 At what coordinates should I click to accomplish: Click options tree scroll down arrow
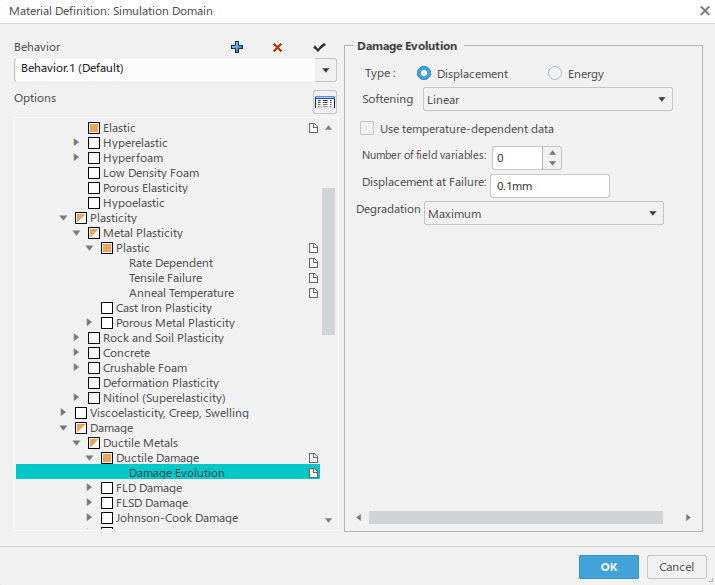[x=328, y=520]
